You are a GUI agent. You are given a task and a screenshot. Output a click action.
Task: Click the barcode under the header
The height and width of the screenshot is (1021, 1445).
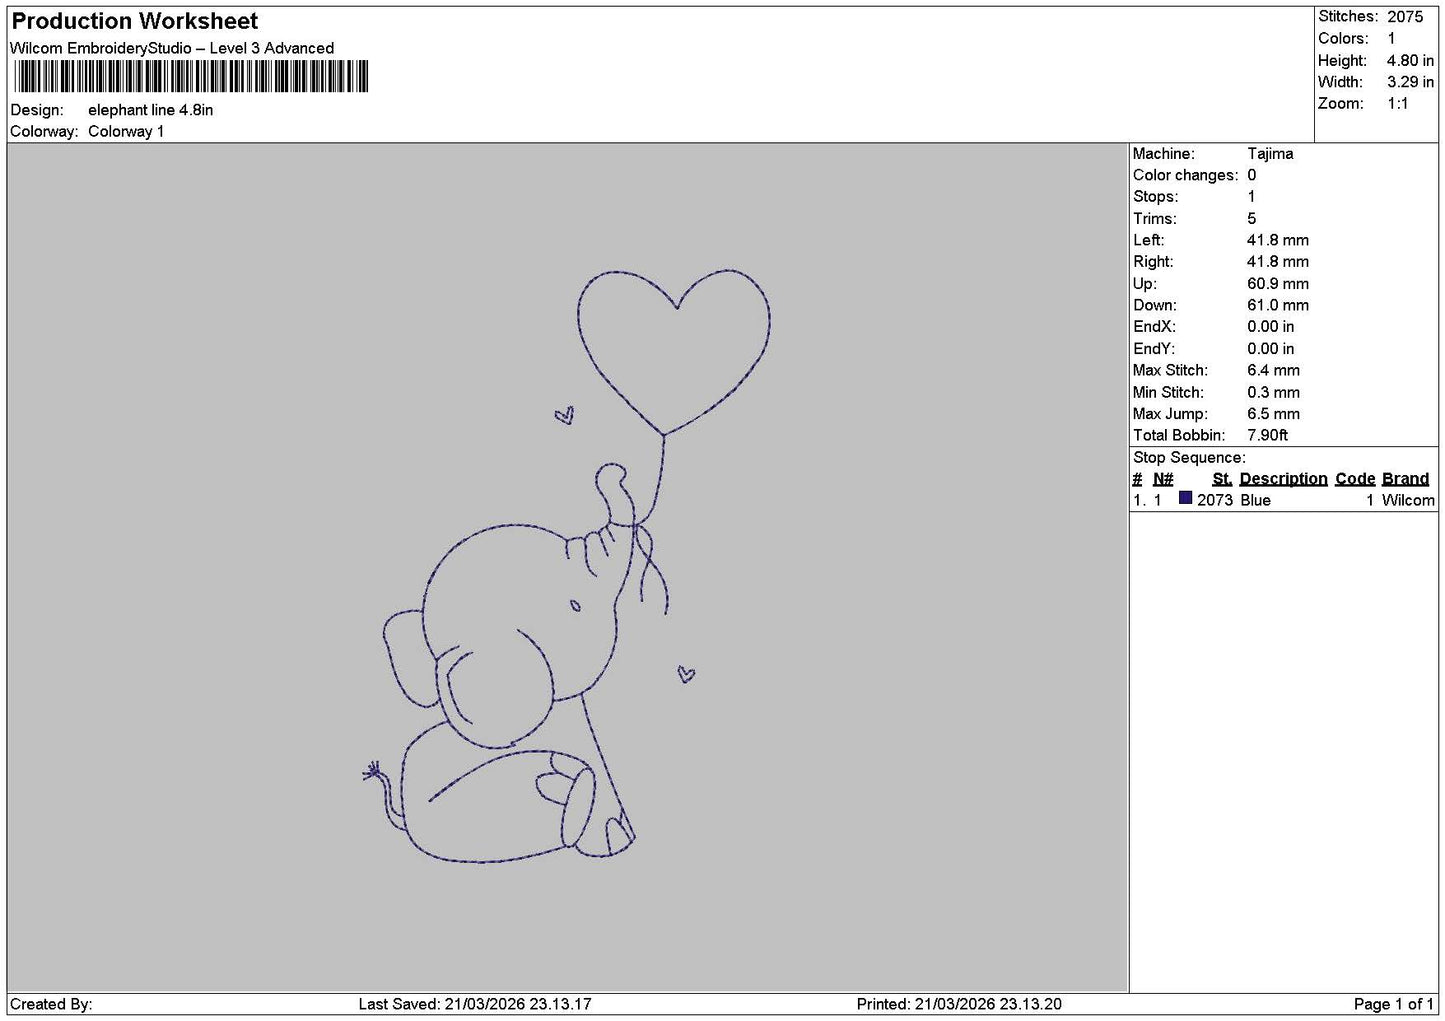[x=190, y=77]
